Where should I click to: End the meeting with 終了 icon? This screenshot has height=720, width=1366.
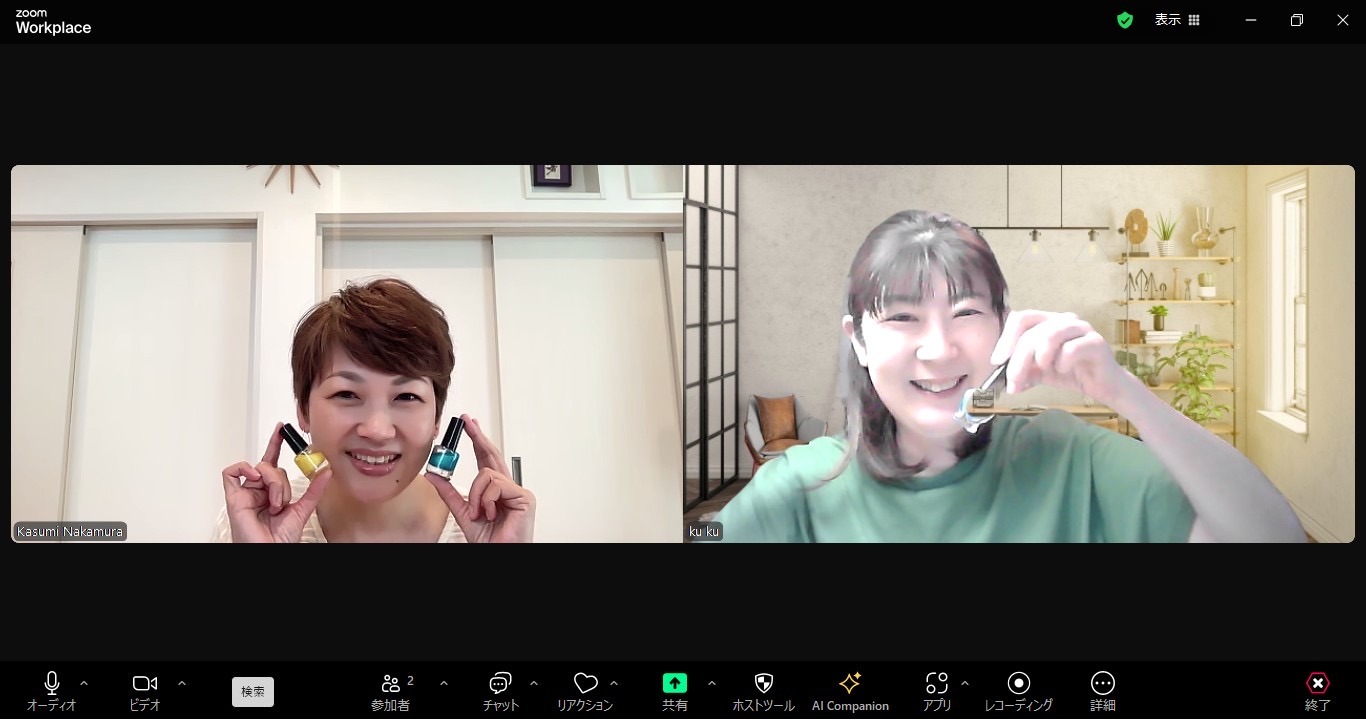[x=1318, y=683]
